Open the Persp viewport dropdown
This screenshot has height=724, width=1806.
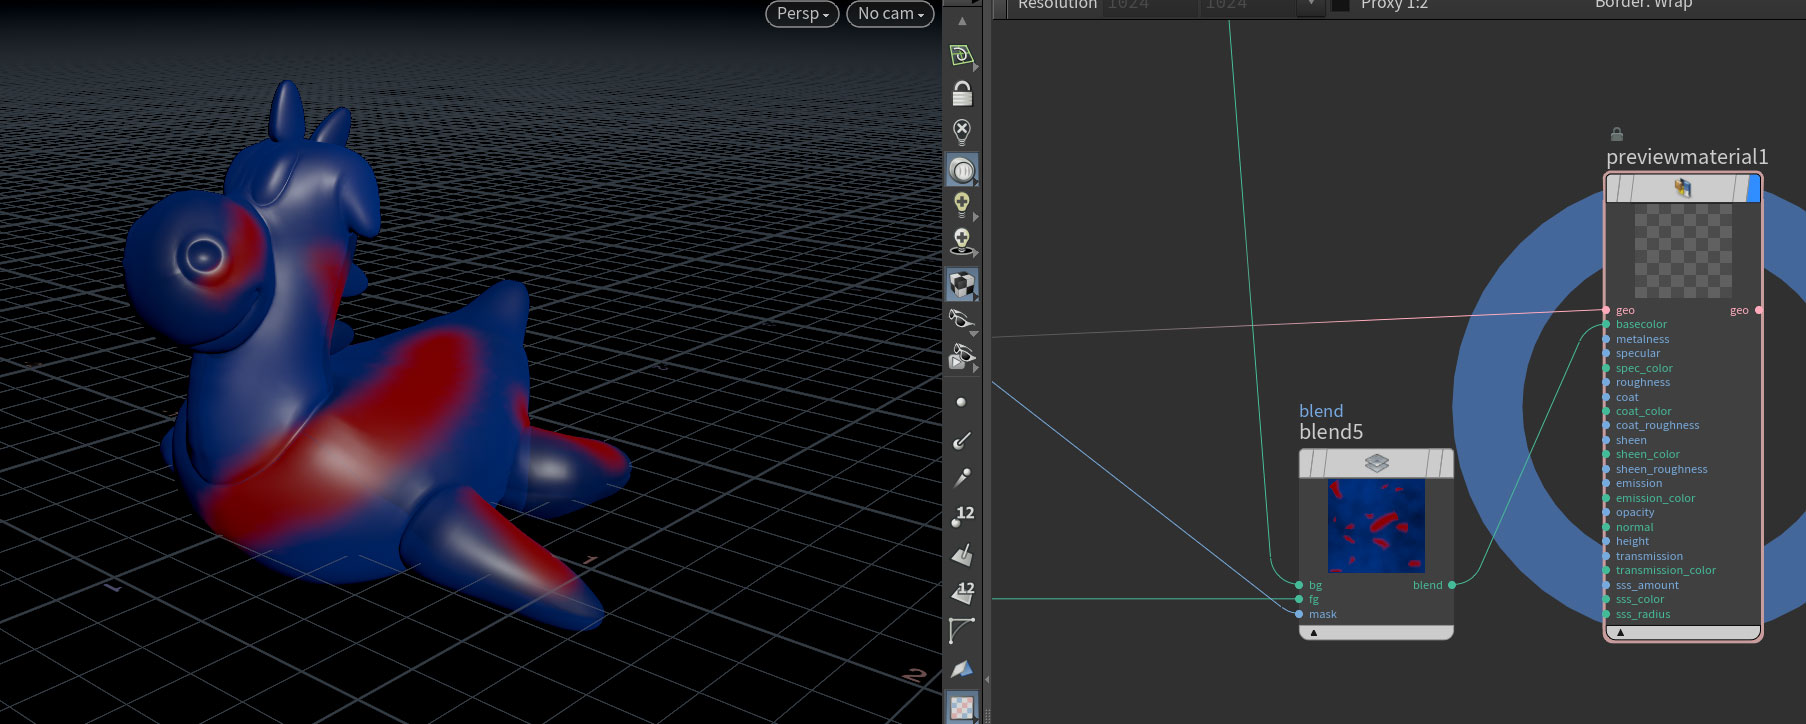click(802, 14)
